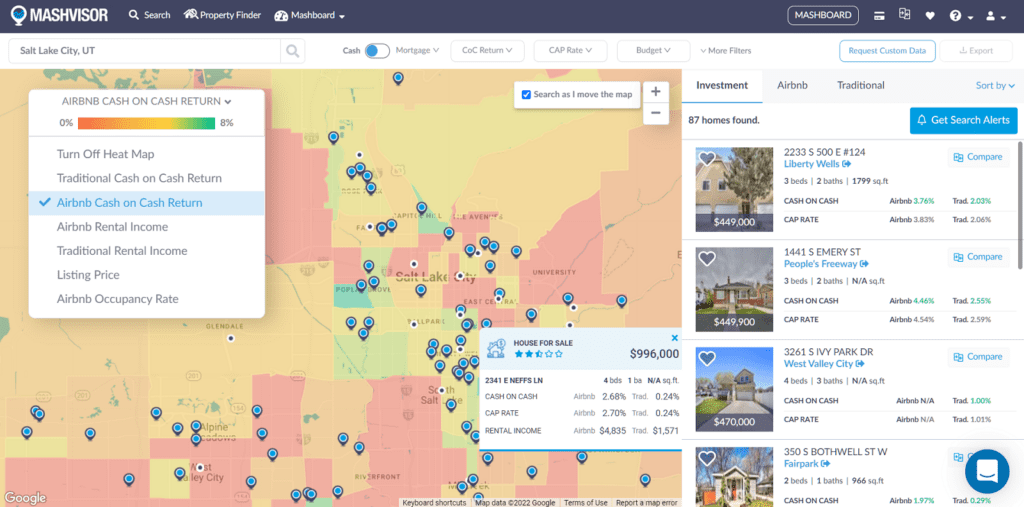This screenshot has height=507, width=1024.
Task: Open $470,000 Ivy Park property photo
Action: [x=734, y=389]
